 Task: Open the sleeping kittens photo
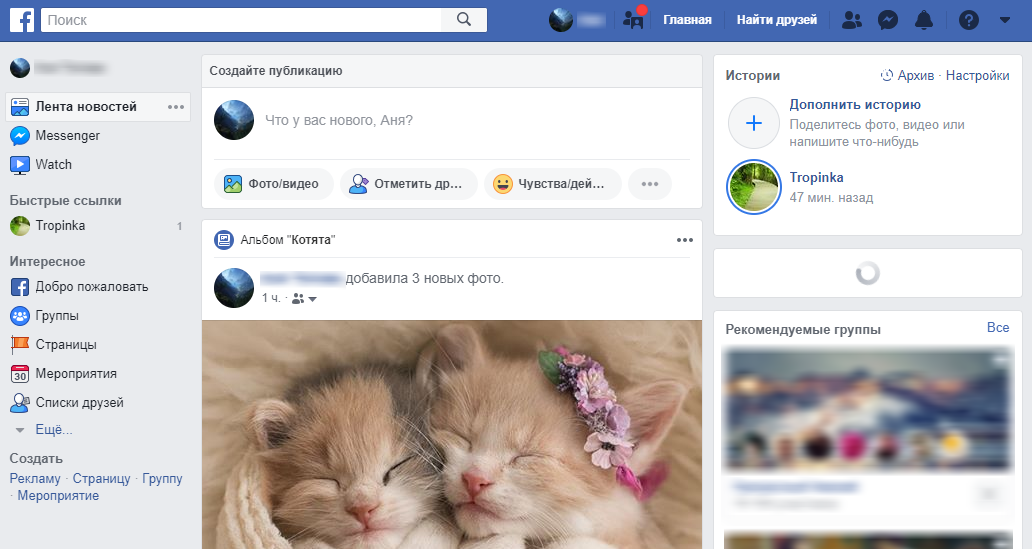pyautogui.click(x=452, y=434)
